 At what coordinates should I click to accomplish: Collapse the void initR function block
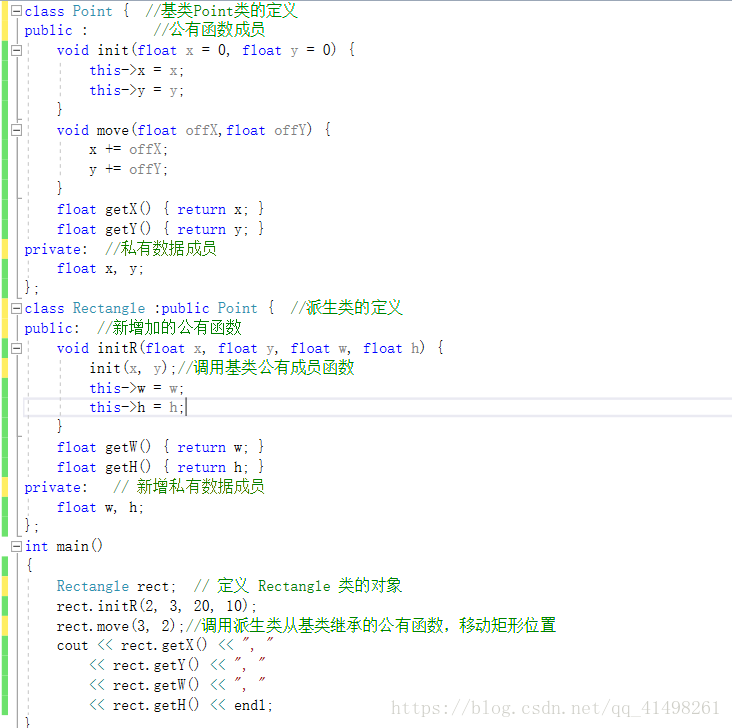tap(16, 348)
